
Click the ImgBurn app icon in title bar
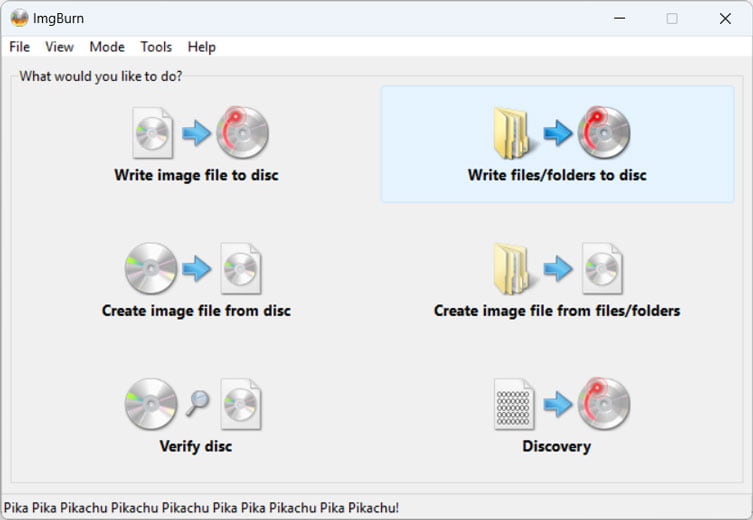pos(19,18)
